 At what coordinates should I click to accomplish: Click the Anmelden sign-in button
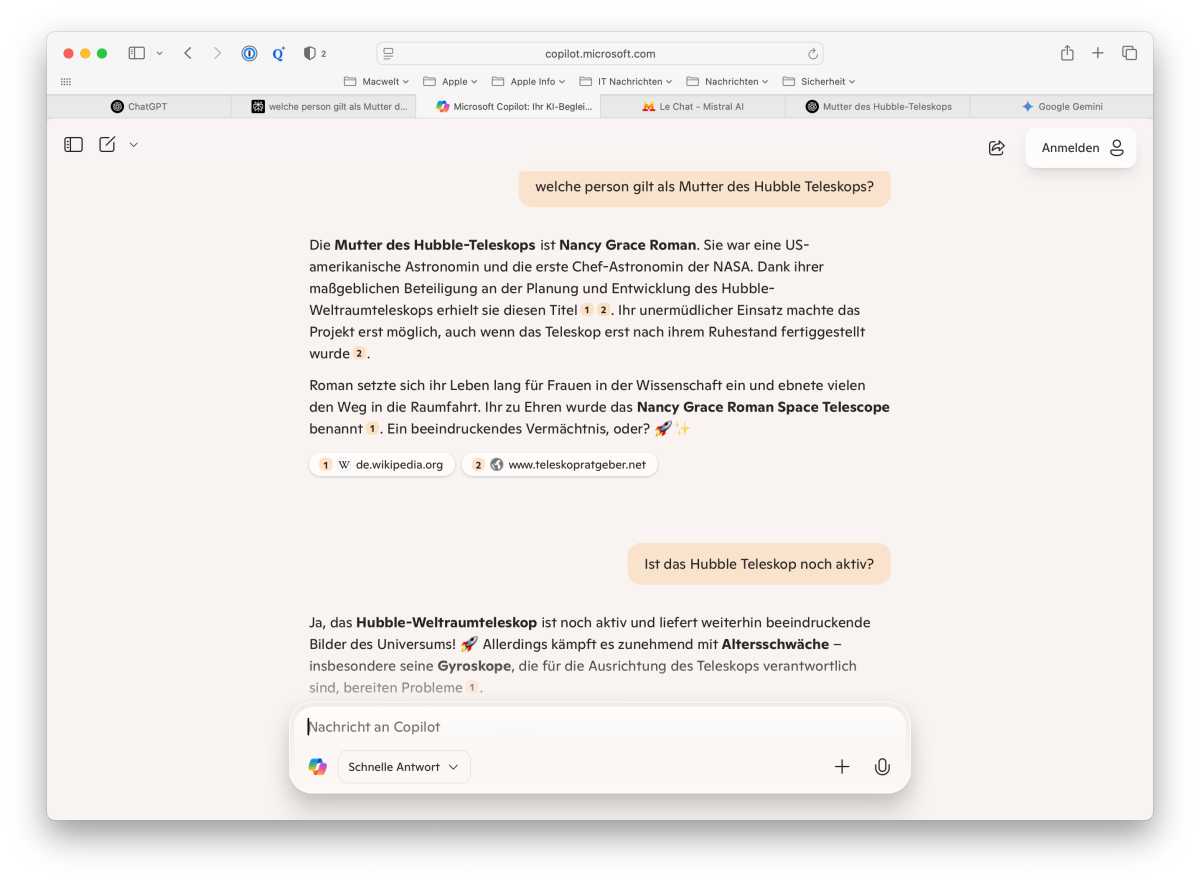click(1081, 148)
